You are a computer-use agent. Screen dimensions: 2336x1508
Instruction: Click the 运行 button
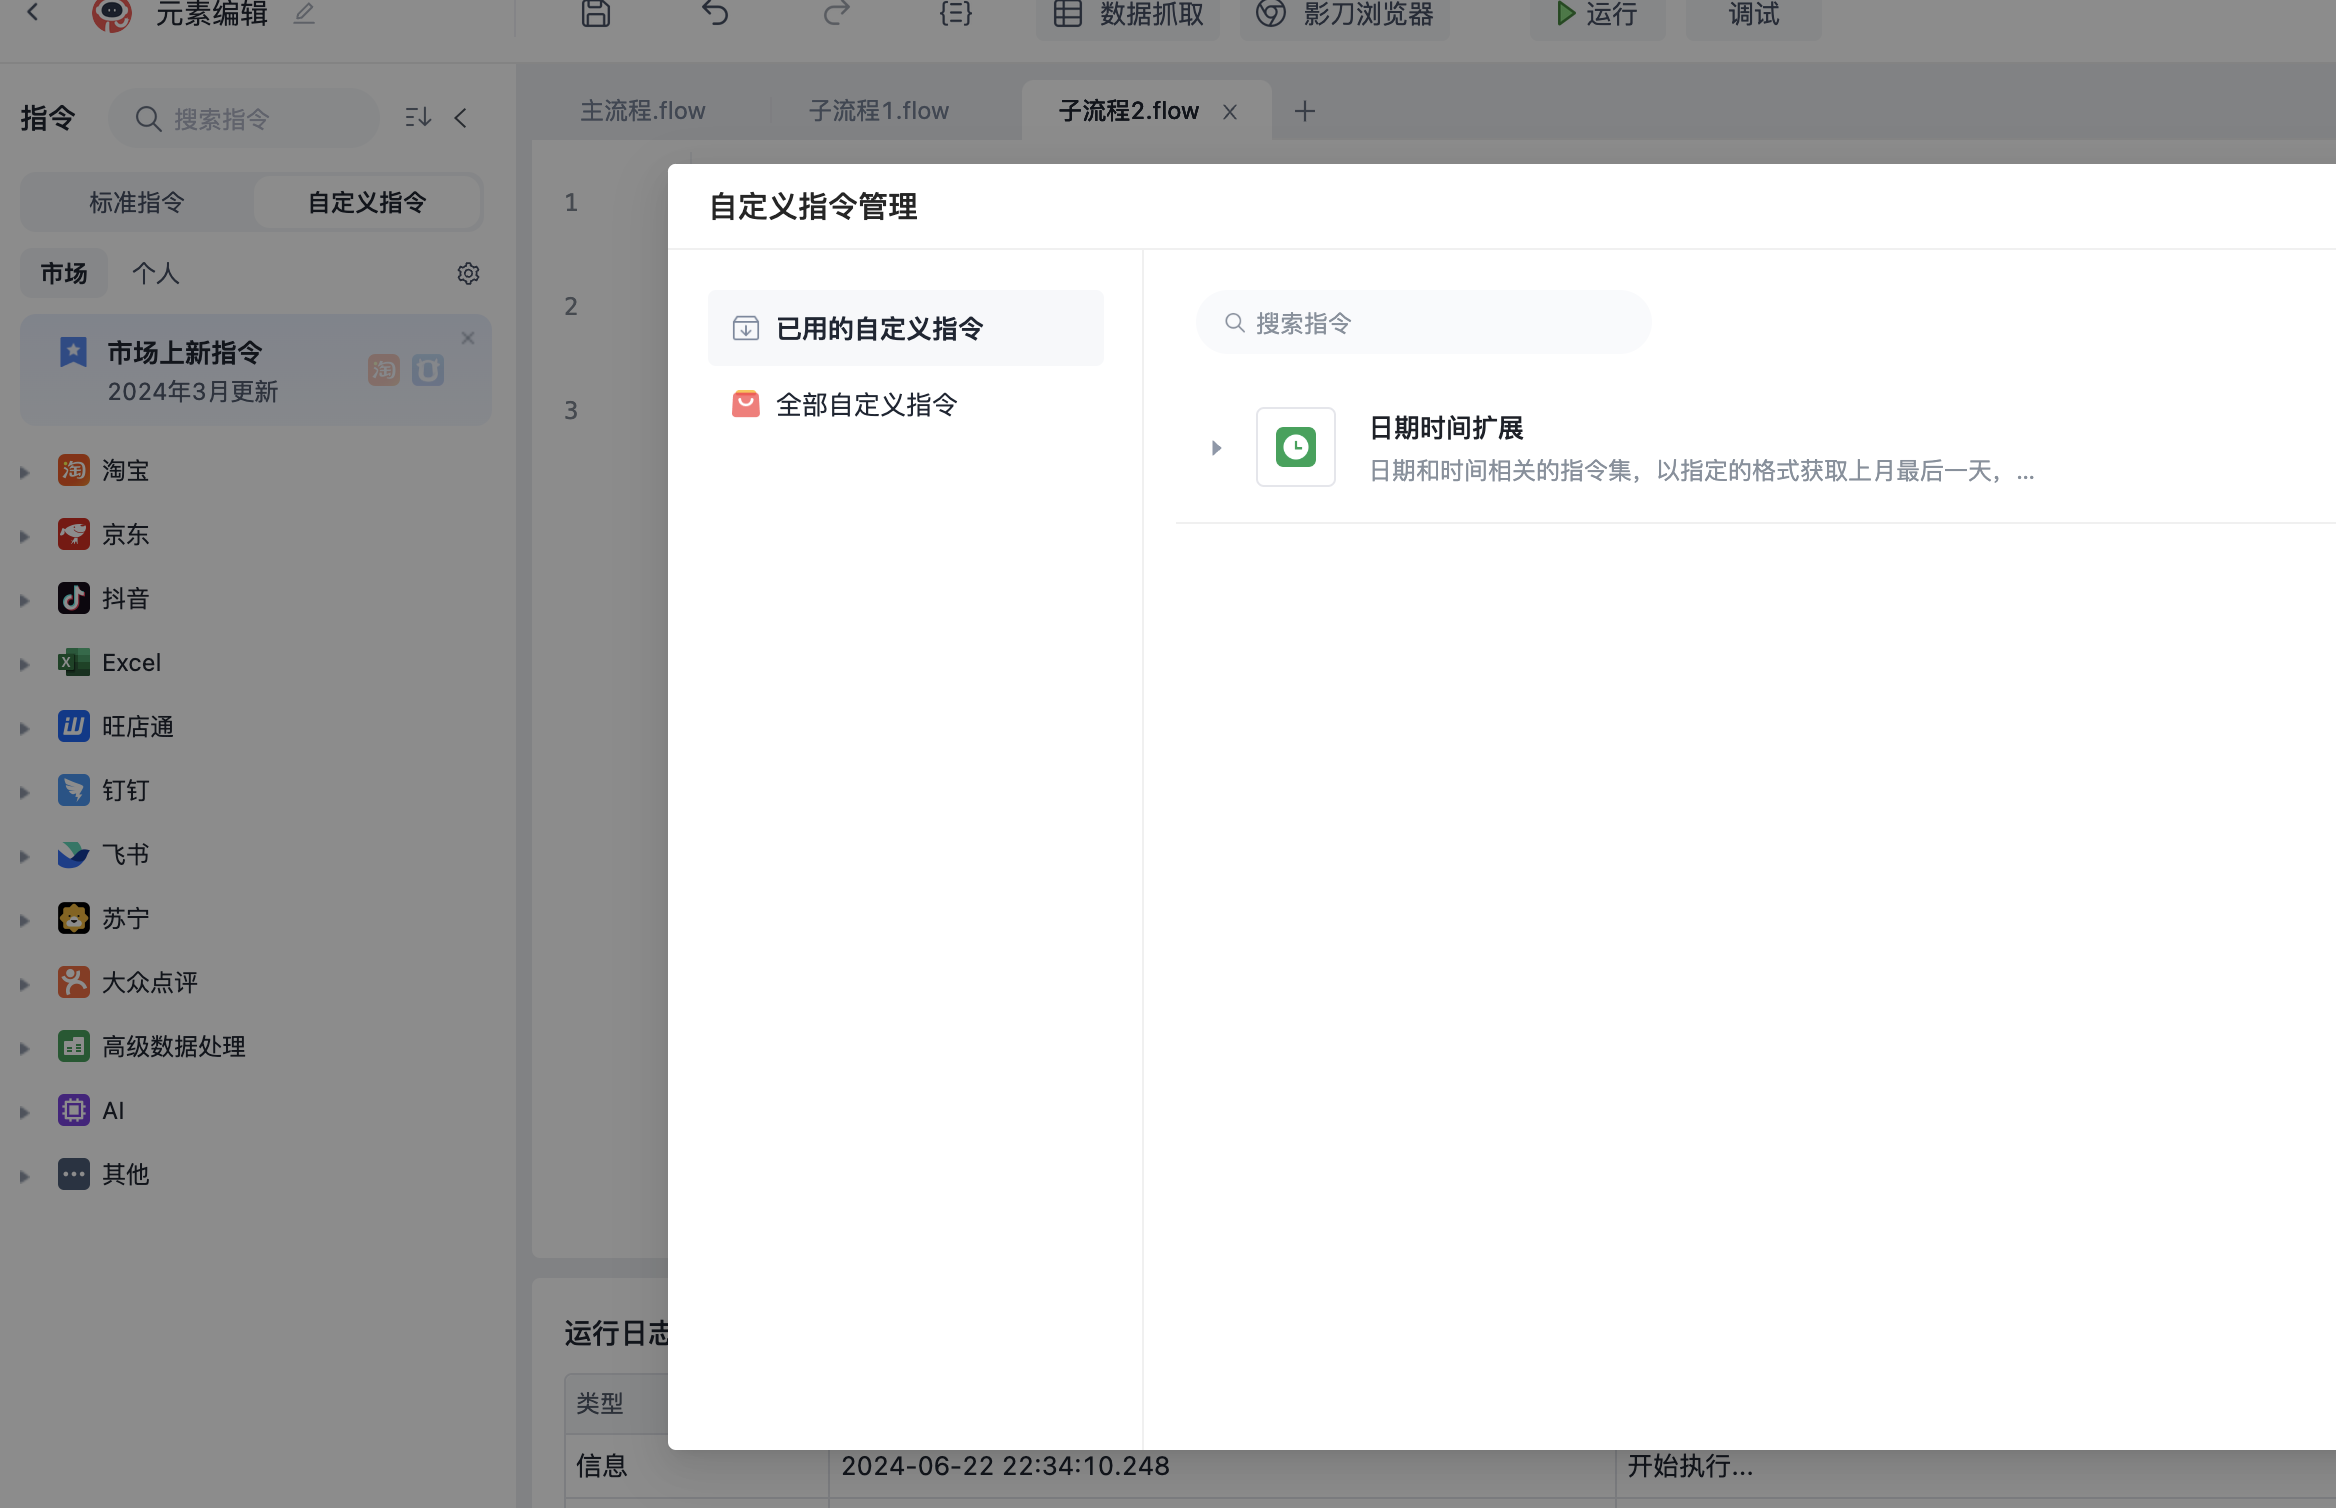1597,15
